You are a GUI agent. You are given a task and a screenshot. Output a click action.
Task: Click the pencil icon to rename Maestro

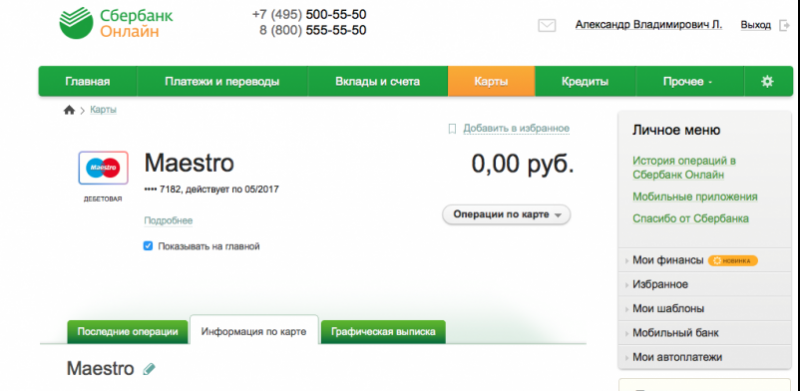point(148,369)
